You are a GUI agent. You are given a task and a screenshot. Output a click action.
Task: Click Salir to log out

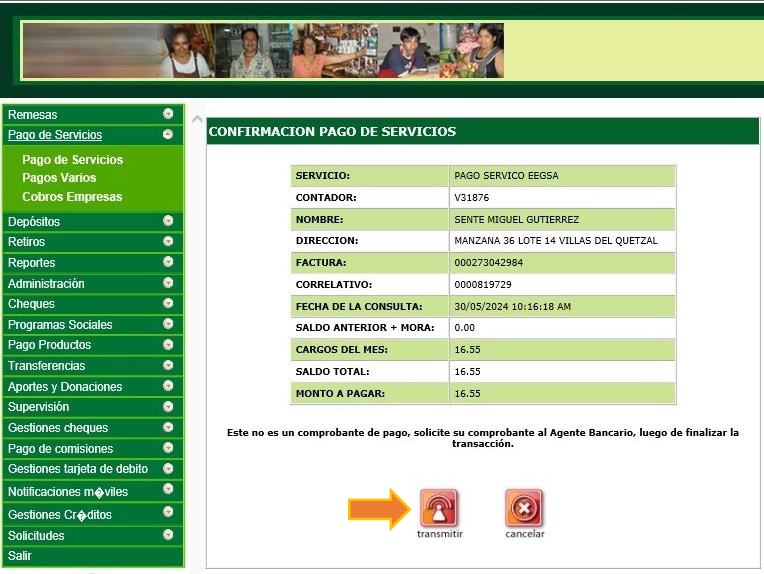tap(20, 556)
